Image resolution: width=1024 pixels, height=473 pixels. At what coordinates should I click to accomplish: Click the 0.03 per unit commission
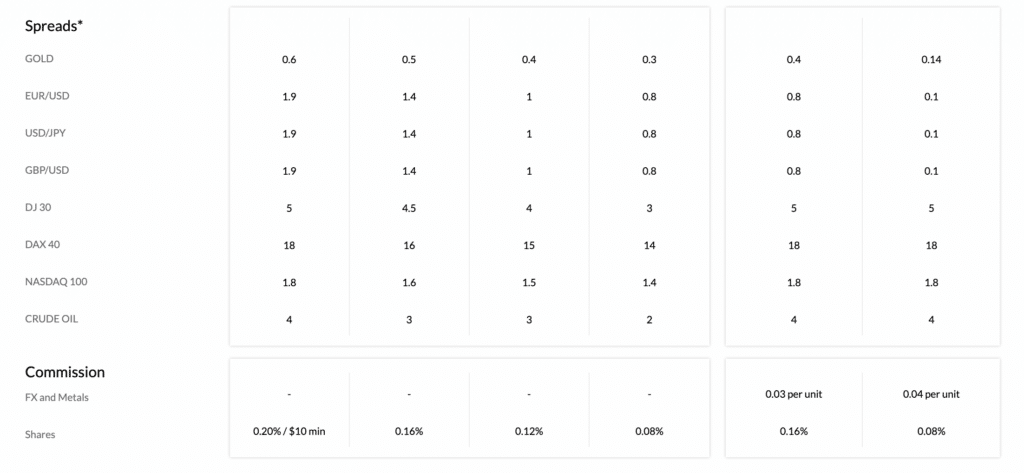(793, 395)
